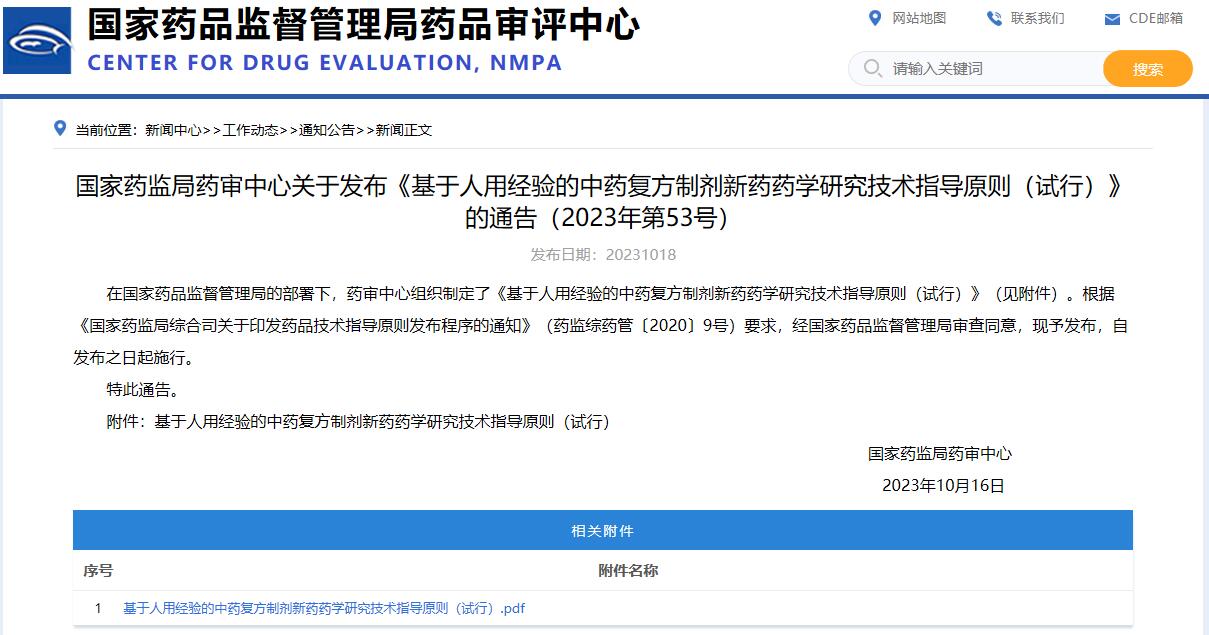Image resolution: width=1209 pixels, height=635 pixels.
Task: Open the CDE邮箱 link
Action: click(1155, 18)
